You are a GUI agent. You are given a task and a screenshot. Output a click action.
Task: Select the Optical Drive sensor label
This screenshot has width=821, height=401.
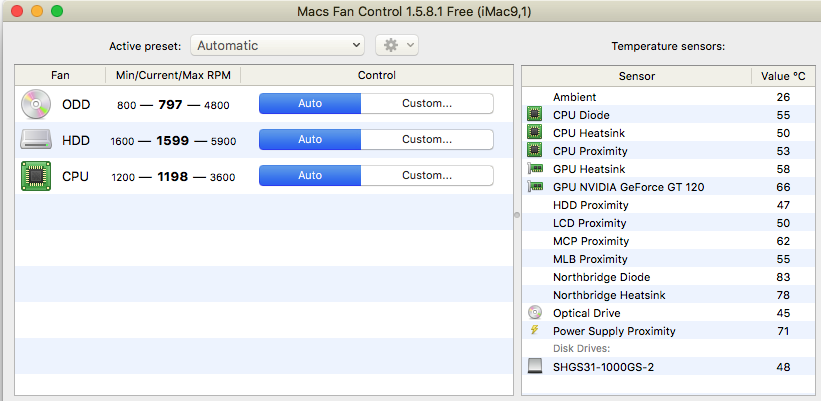(x=586, y=313)
